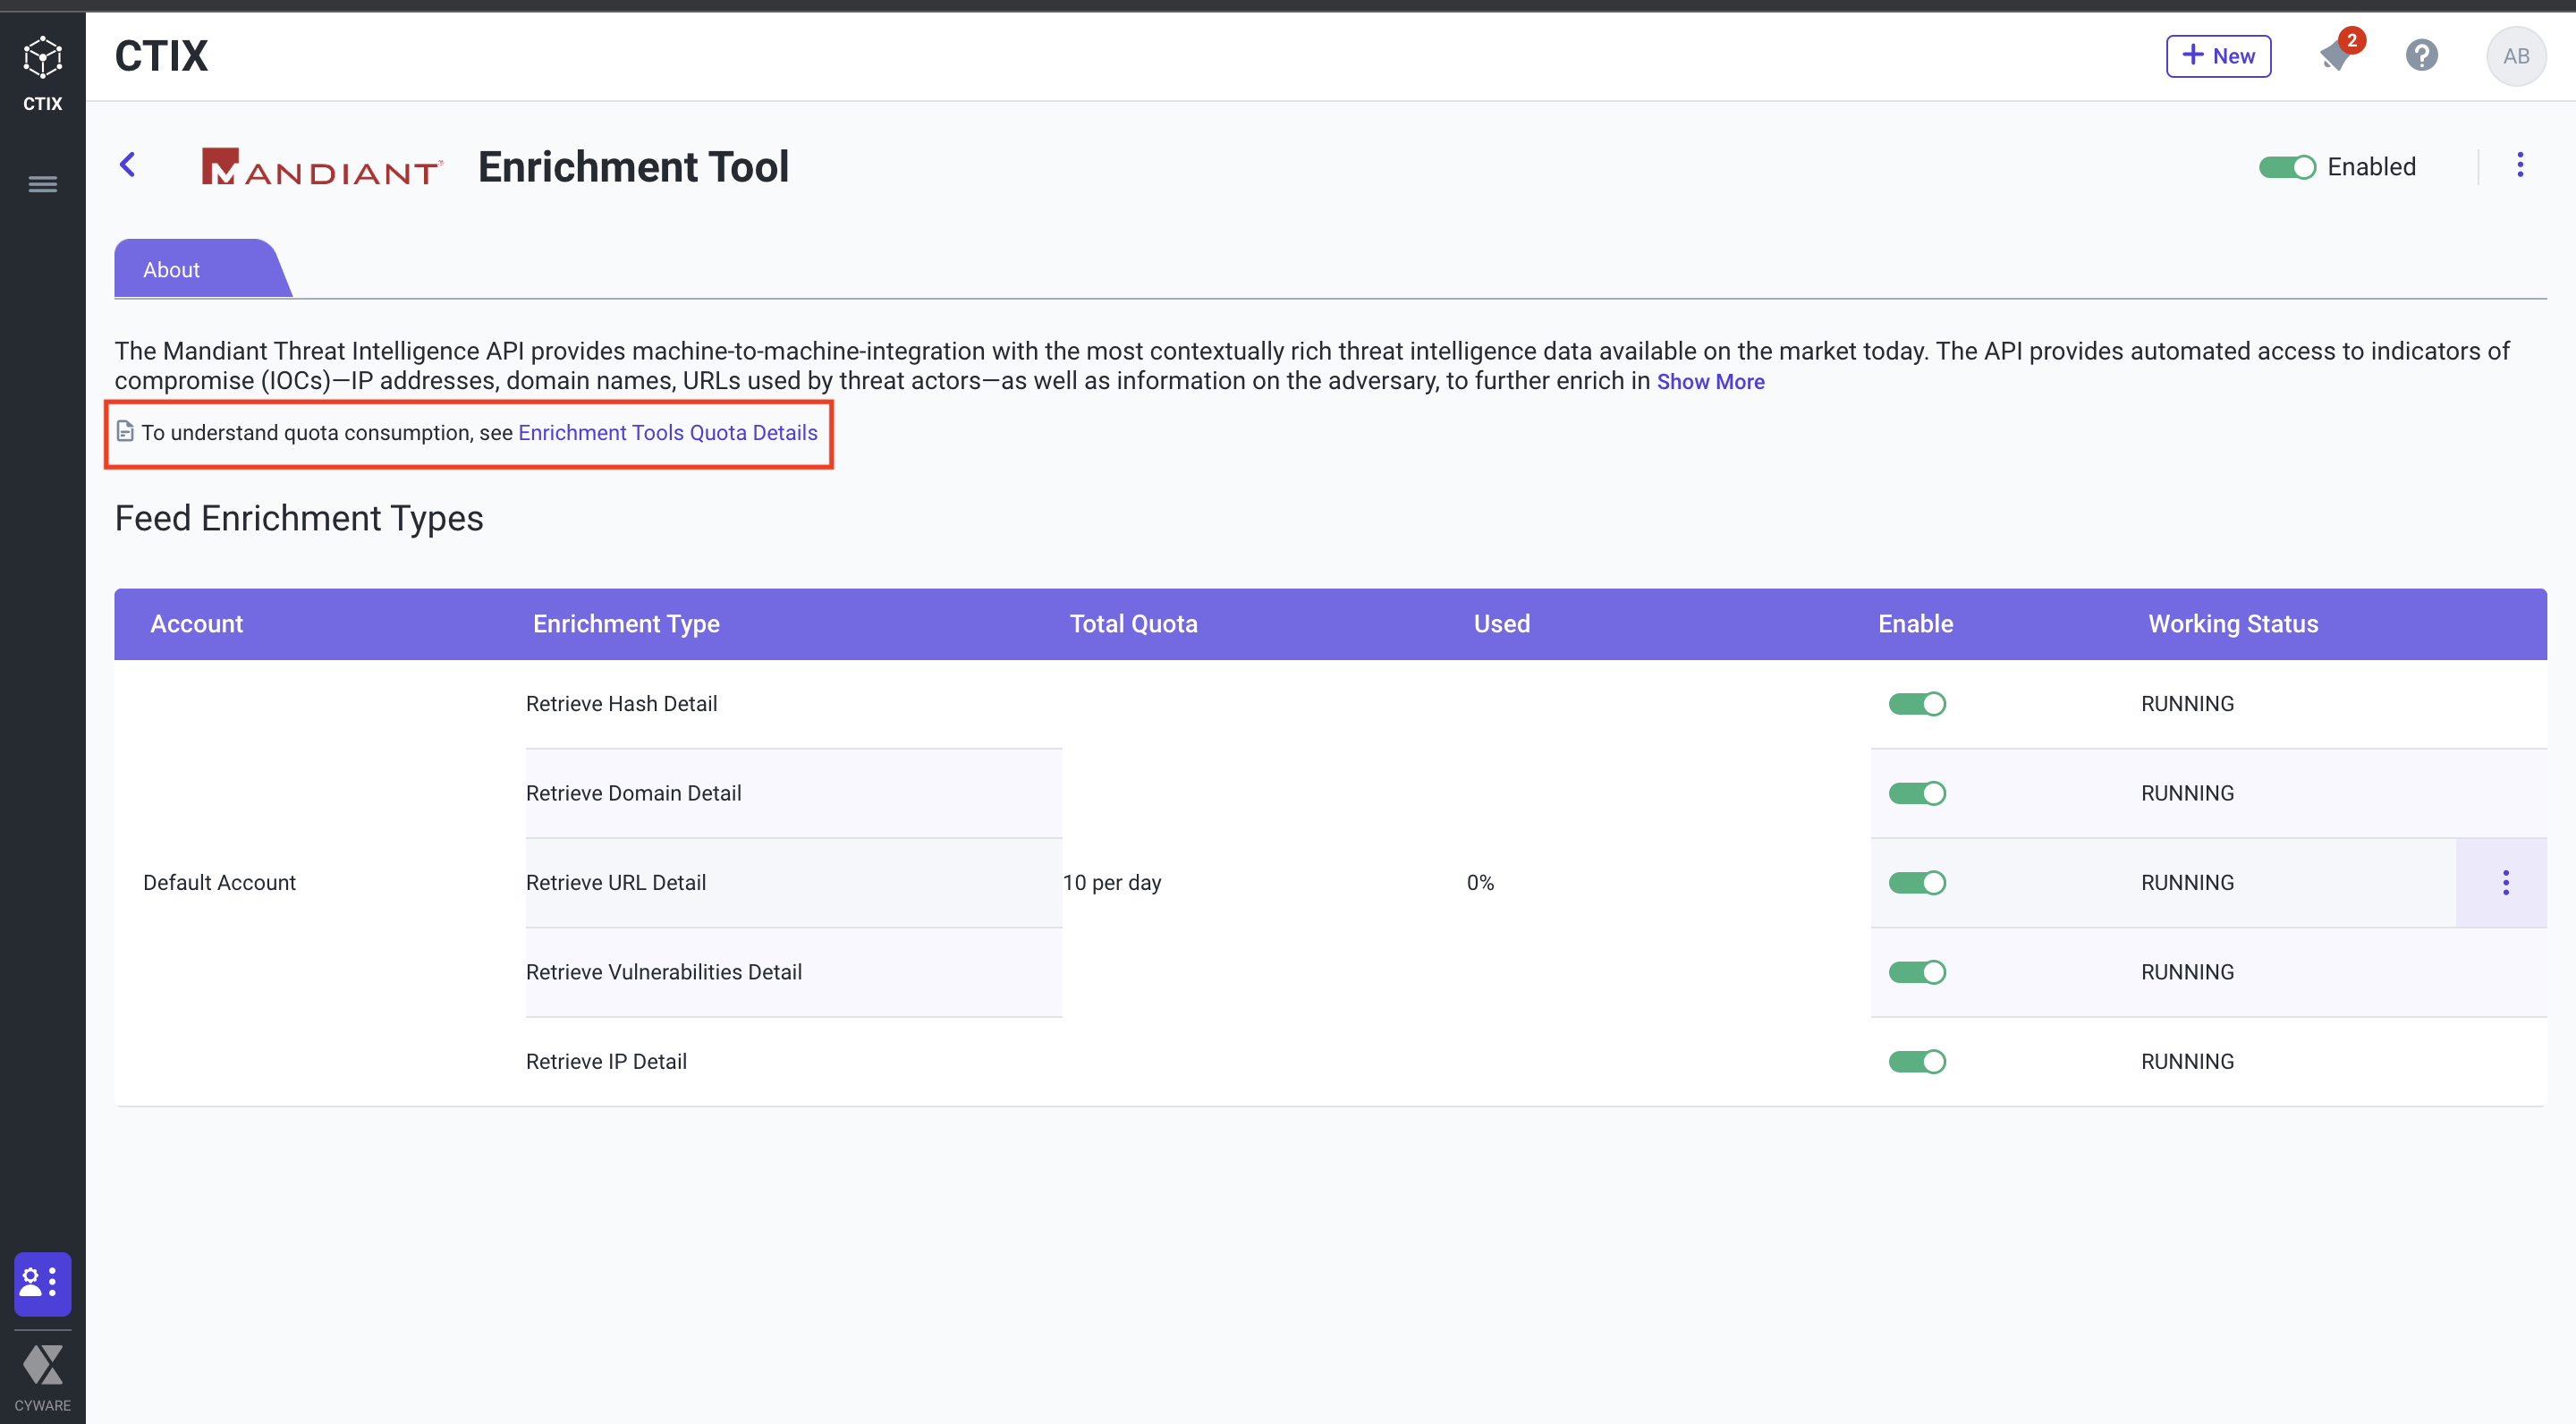Click the Cyware logo icon
The width and height of the screenshot is (2576, 1424).
(42, 1366)
